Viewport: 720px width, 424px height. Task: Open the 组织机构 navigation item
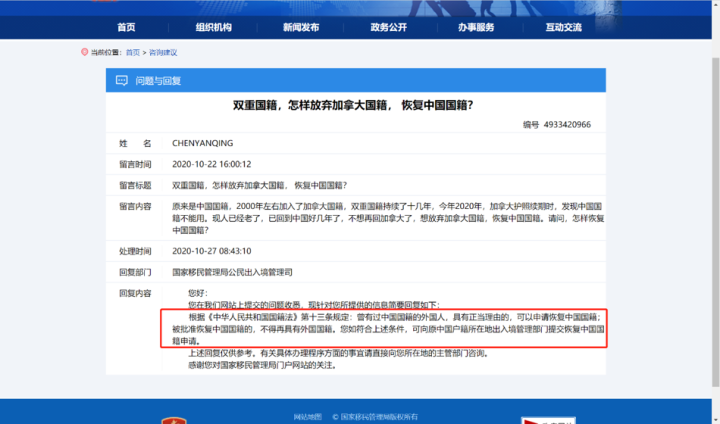[x=214, y=28]
